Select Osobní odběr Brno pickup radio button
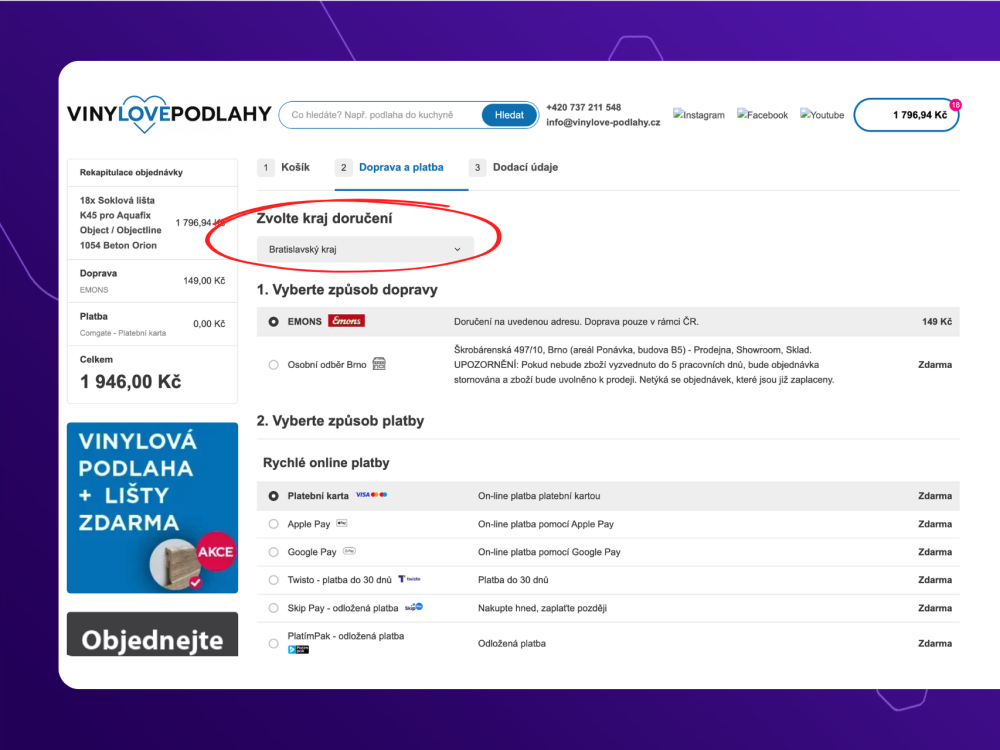1000x750 pixels. coord(274,365)
